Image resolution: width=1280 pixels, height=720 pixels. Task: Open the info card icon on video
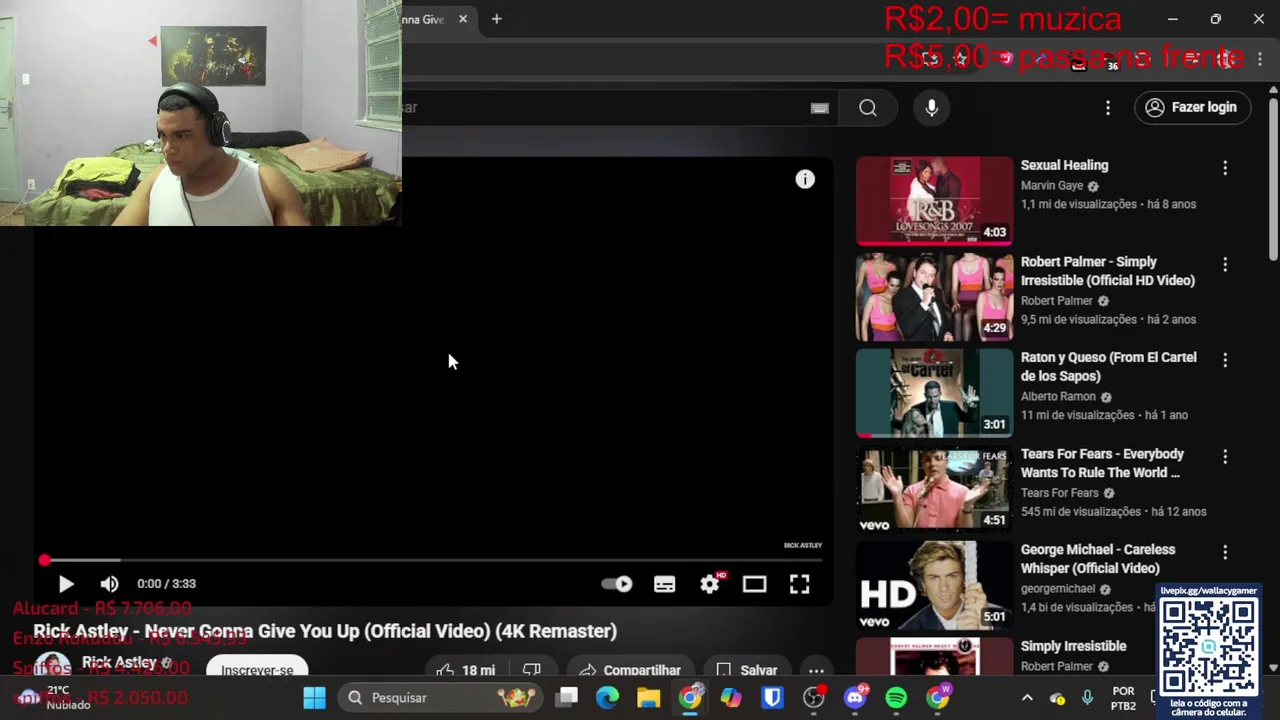(x=805, y=179)
